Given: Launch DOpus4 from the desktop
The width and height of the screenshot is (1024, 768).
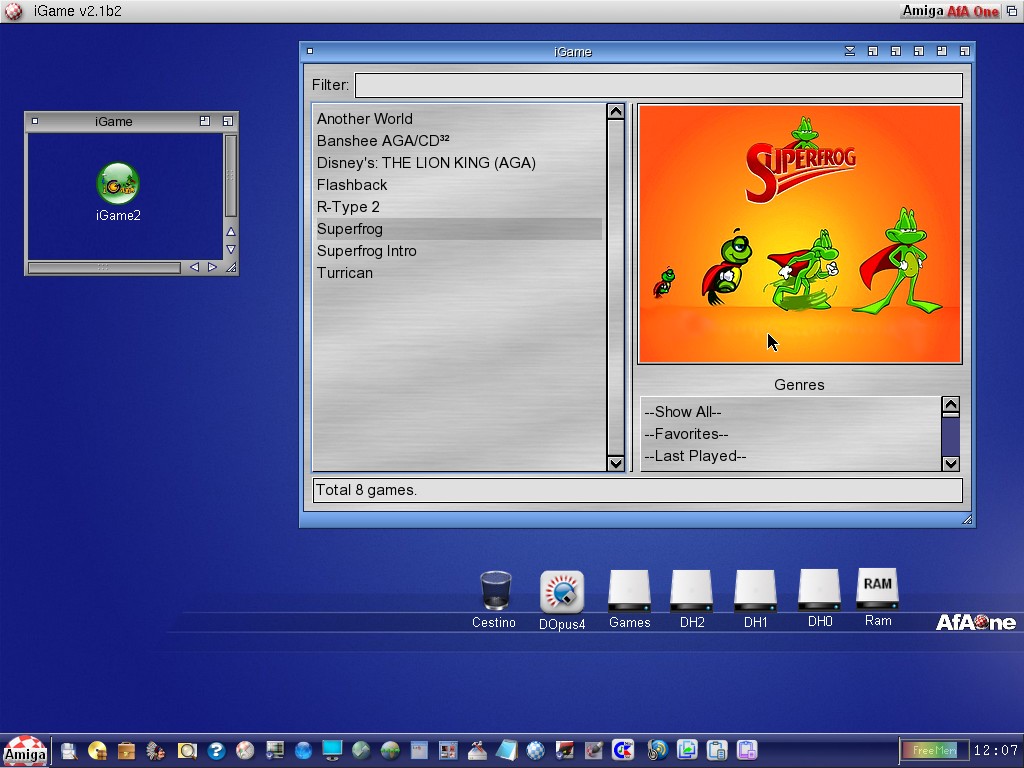Looking at the screenshot, I should click(x=562, y=592).
